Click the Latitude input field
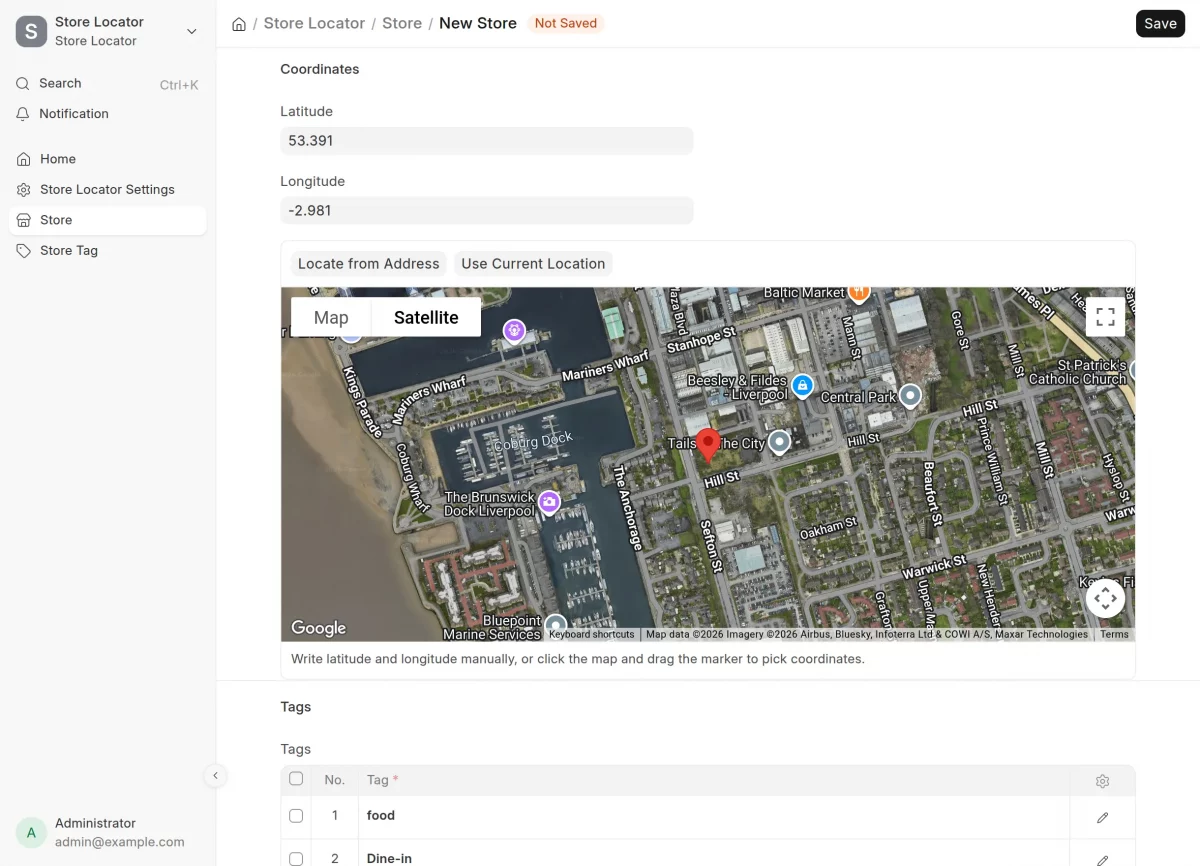This screenshot has height=866, width=1200. (x=486, y=141)
